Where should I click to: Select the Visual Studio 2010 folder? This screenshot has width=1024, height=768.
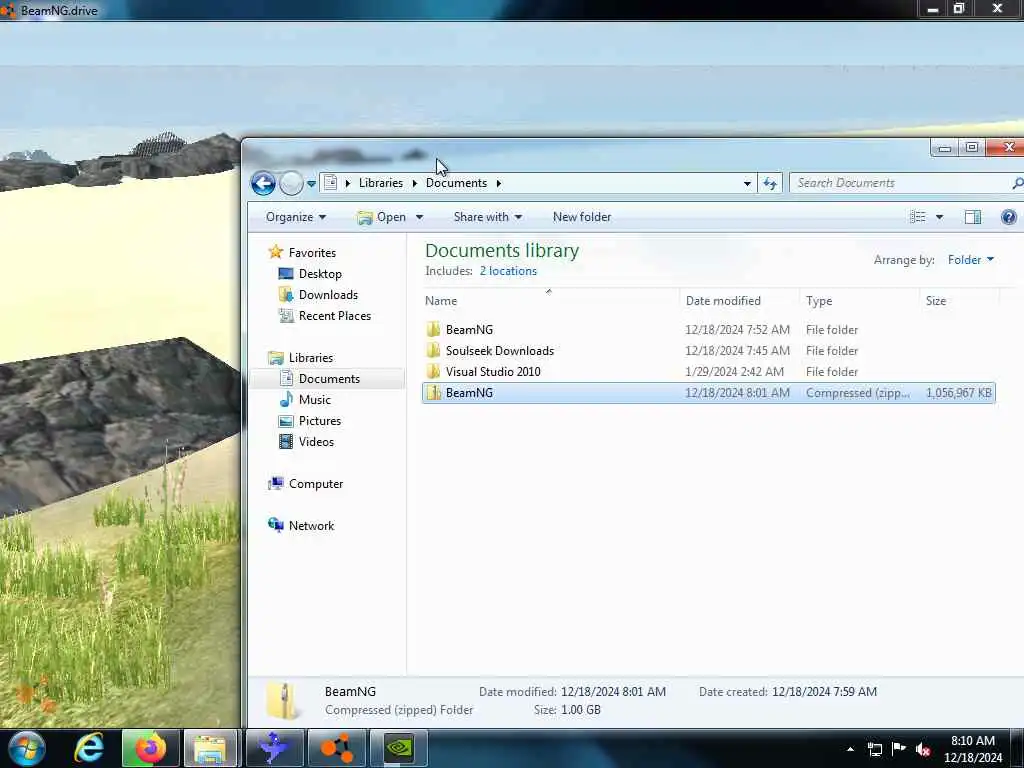pos(709,372)
